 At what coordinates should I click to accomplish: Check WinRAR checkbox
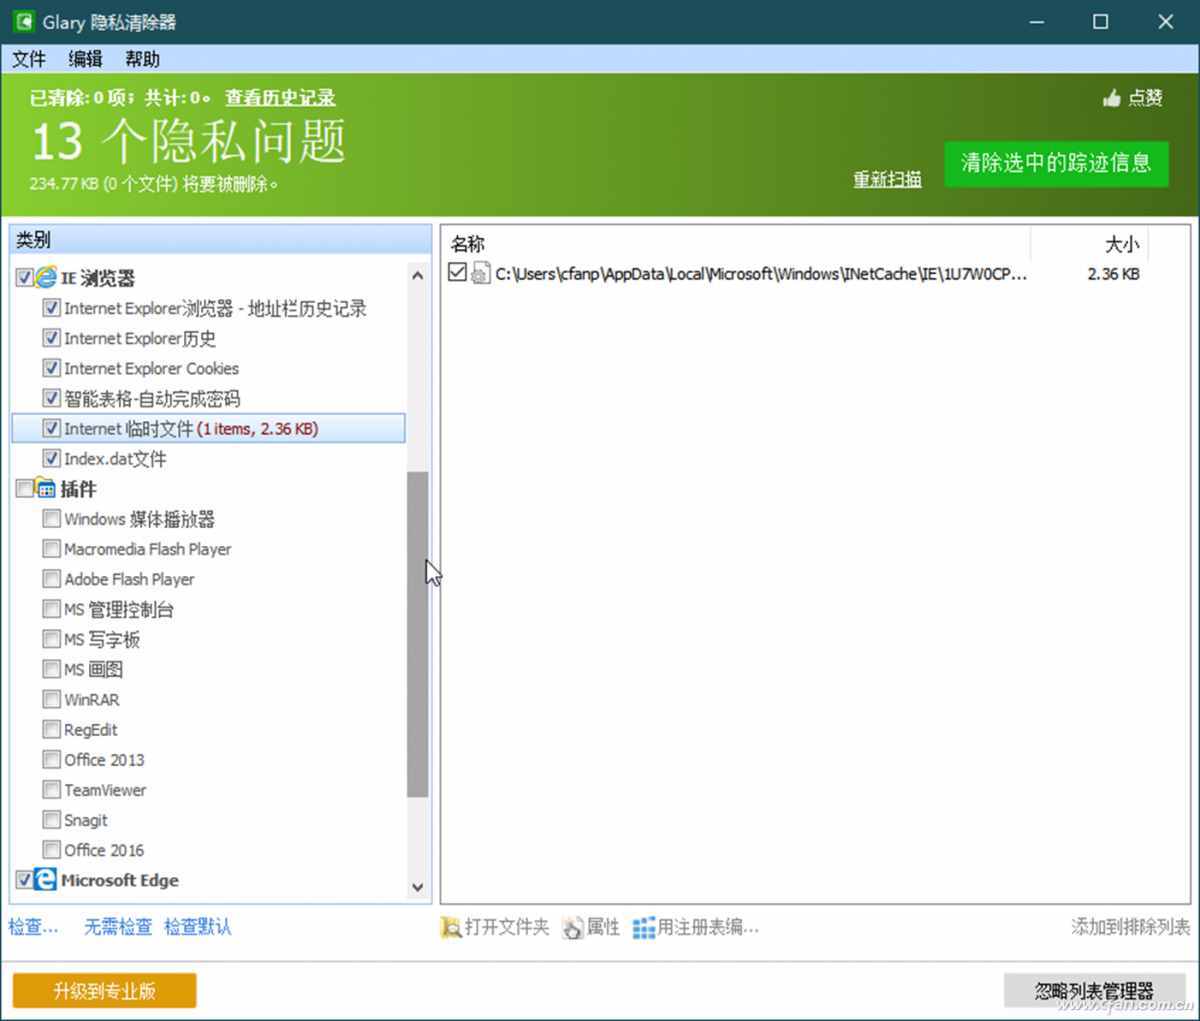52,699
